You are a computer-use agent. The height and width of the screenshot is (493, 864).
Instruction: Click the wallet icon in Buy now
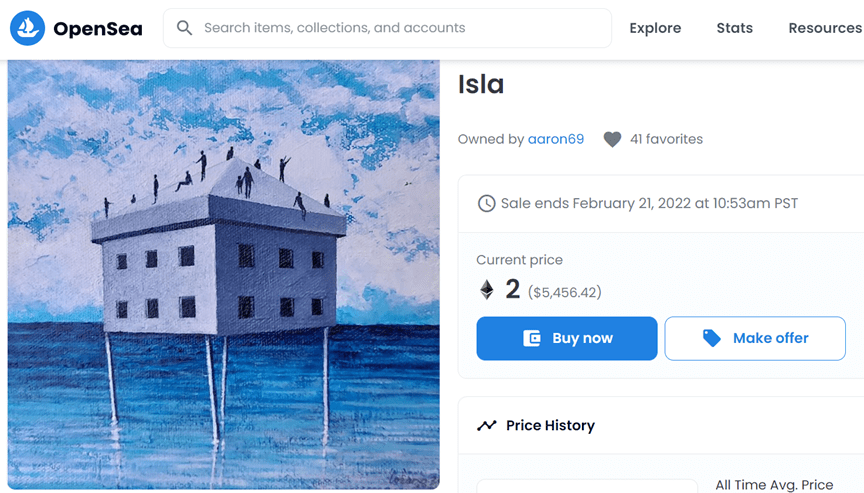coord(532,338)
